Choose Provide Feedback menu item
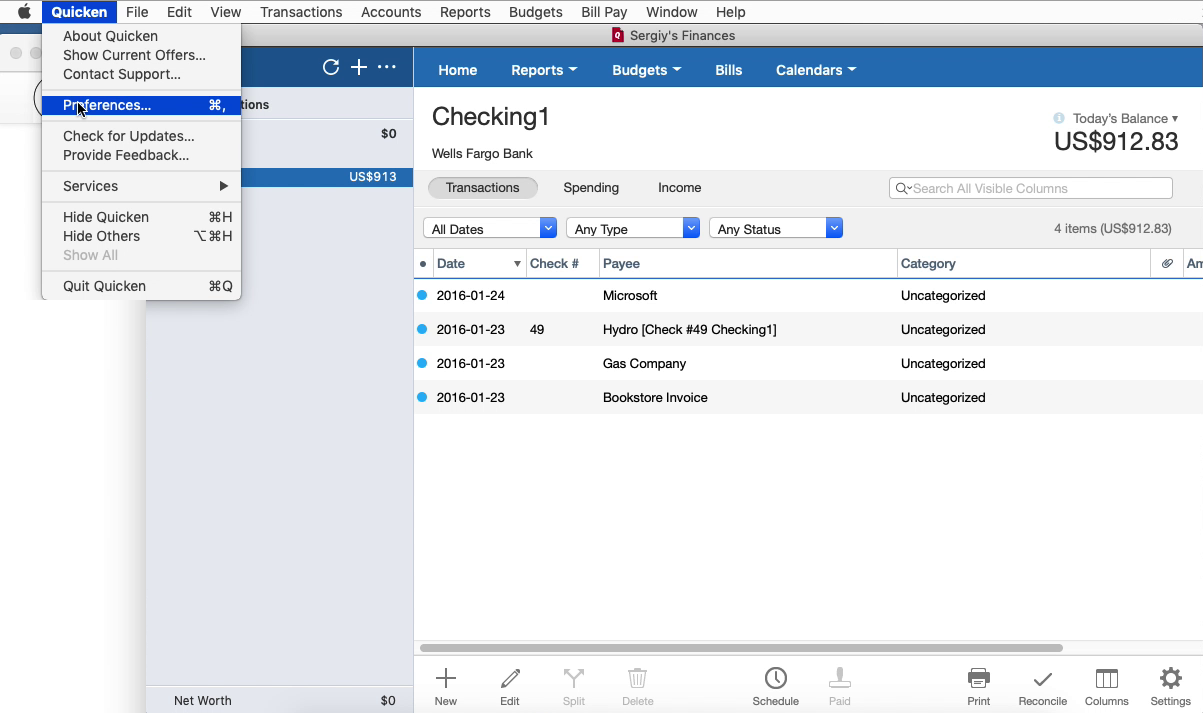 [141, 155]
